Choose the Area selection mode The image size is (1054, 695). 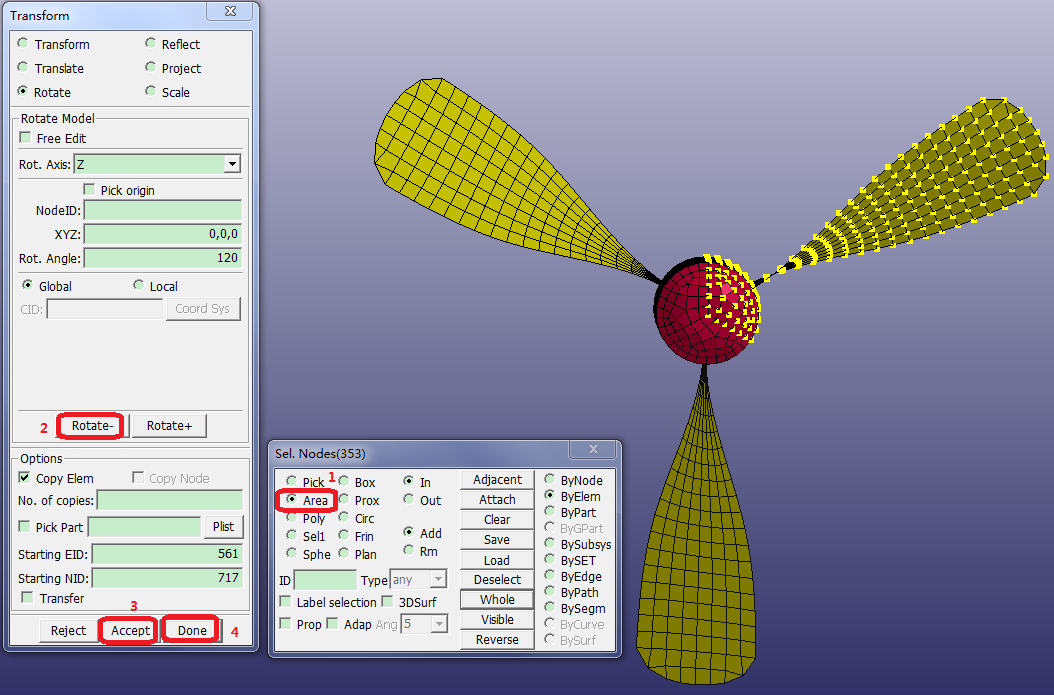[x=291, y=500]
